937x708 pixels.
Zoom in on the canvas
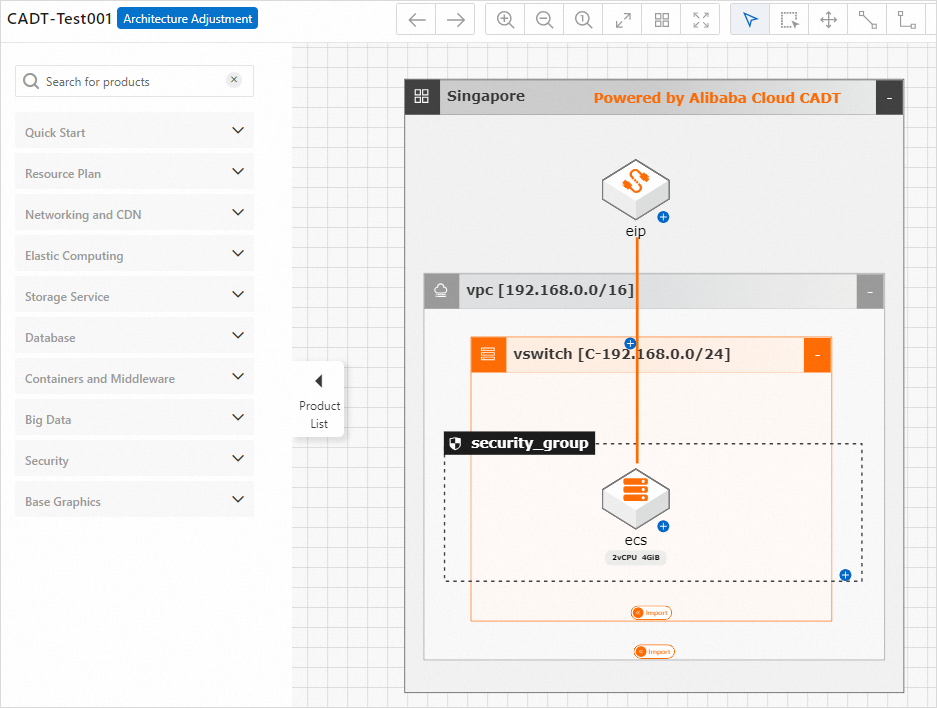pos(506,20)
